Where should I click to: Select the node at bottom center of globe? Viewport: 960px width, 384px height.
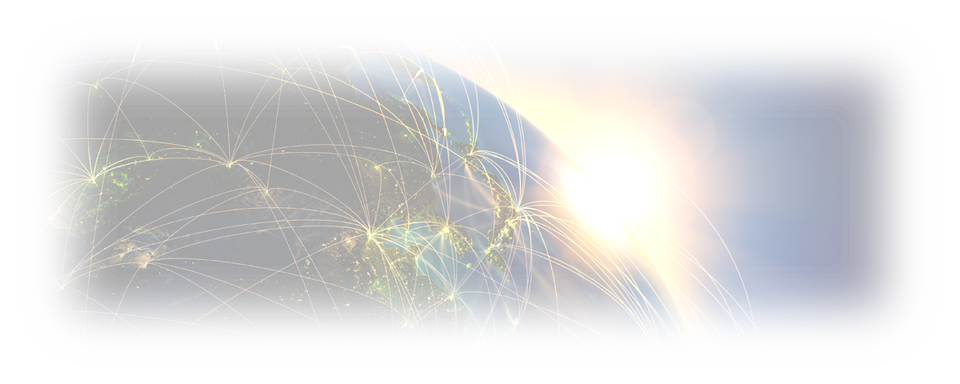(x=451, y=297)
